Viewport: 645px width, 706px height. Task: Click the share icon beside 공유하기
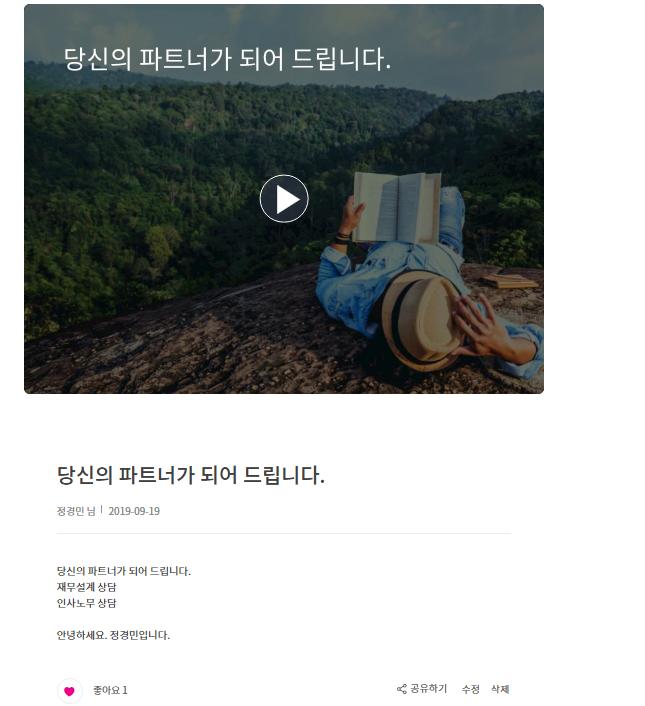pos(401,689)
